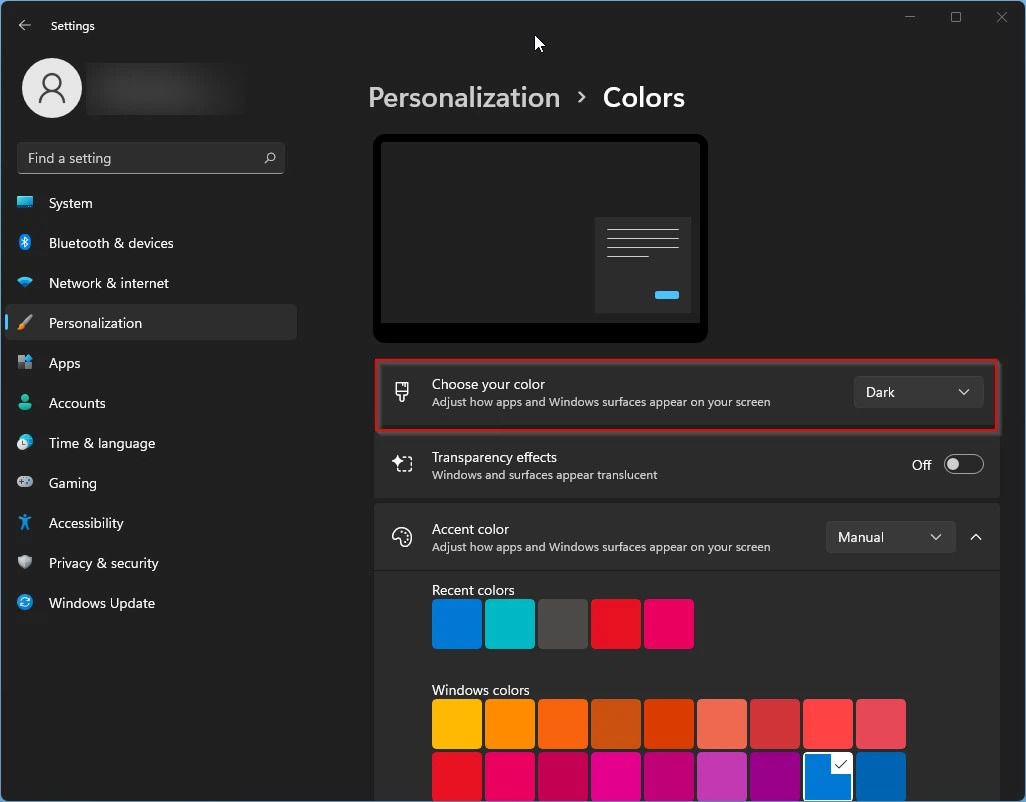This screenshot has height=802, width=1026.
Task: Open Time & language settings
Action: (150, 443)
